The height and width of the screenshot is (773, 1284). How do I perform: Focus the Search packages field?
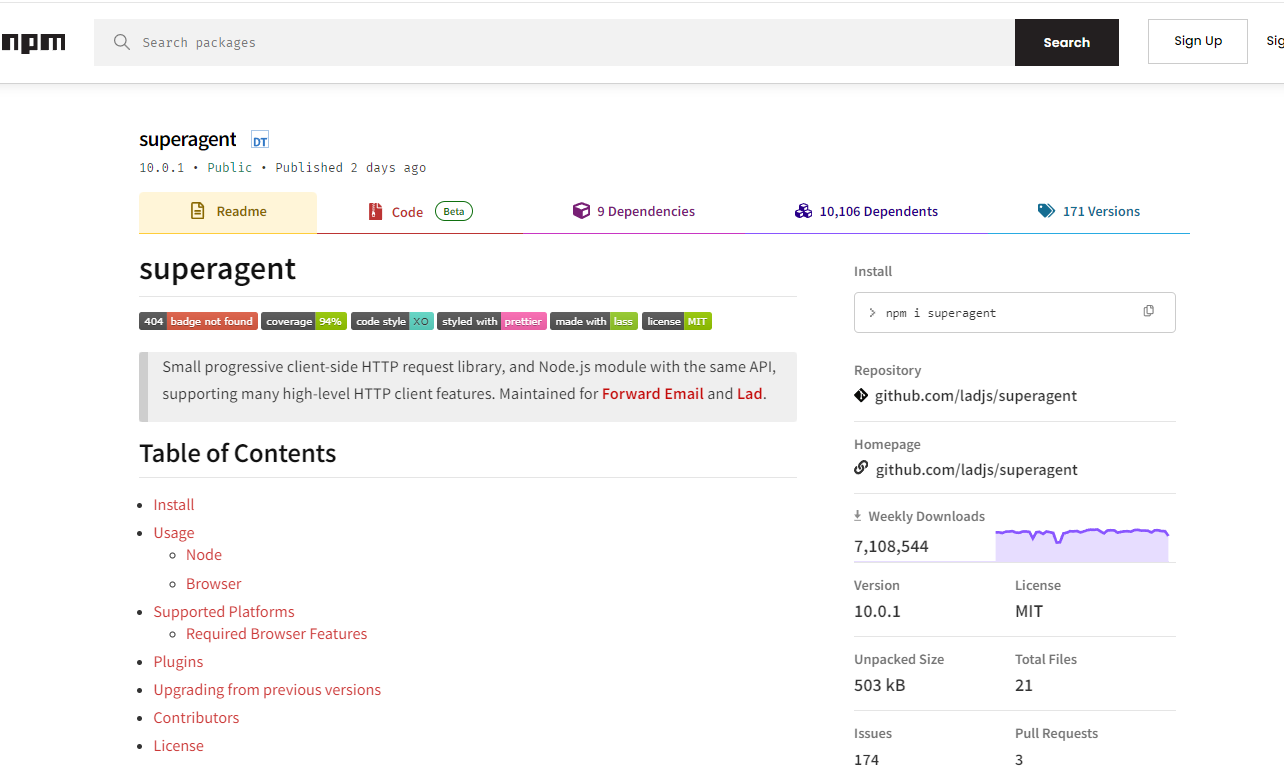(554, 42)
